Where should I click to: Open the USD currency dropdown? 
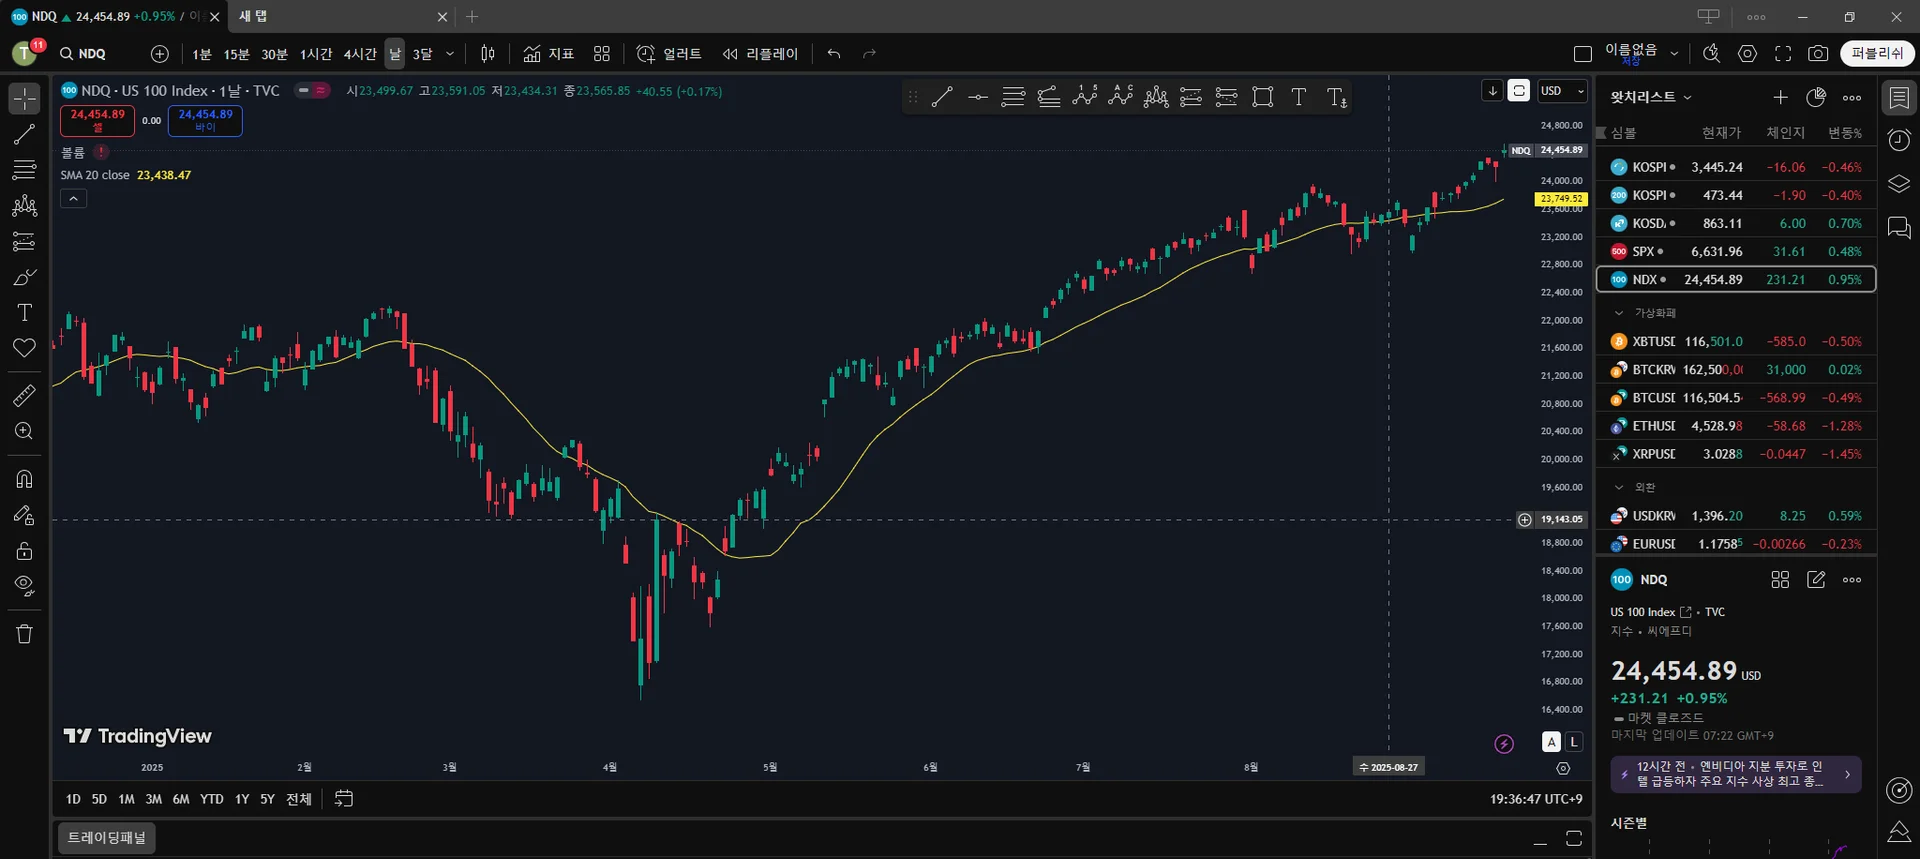1562,91
